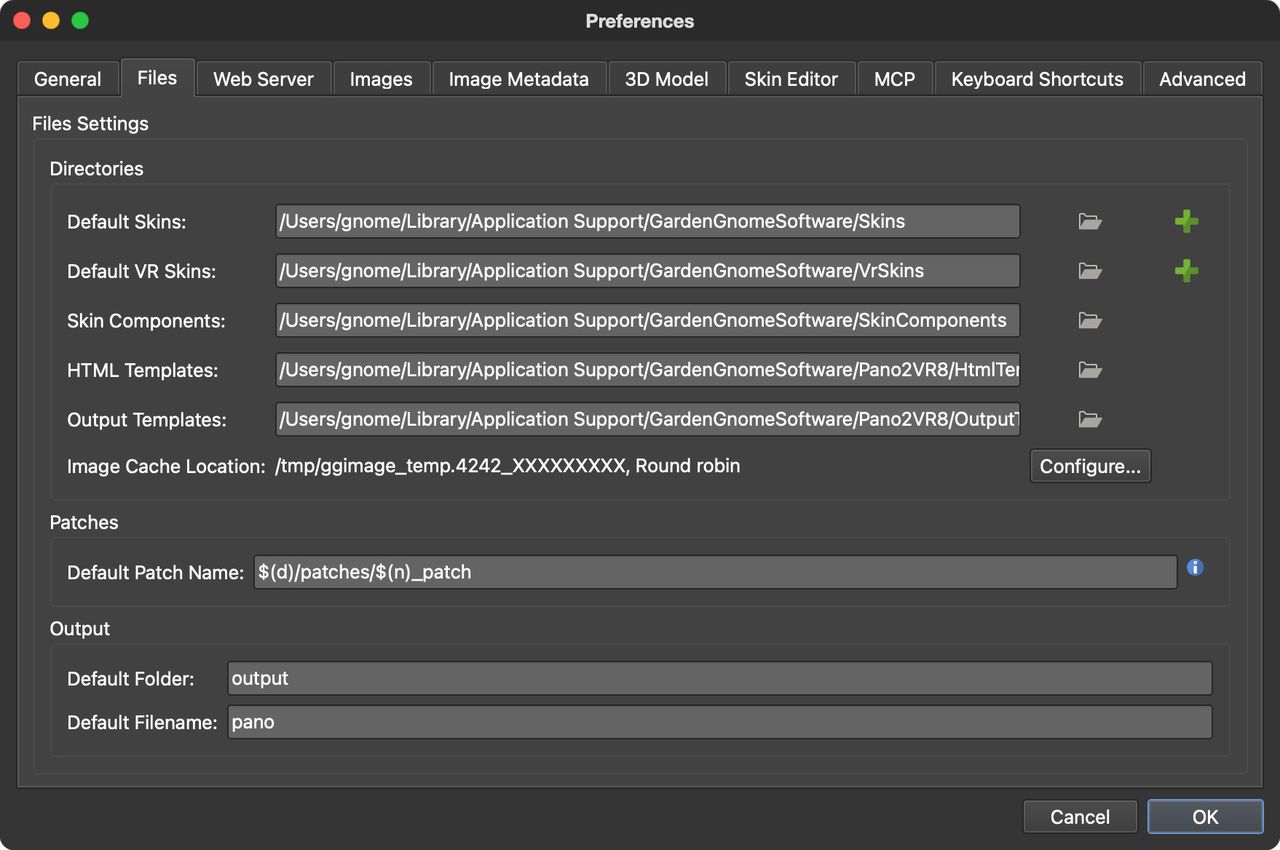Close the Preferences window with red button
This screenshot has width=1280, height=850.
point(22,21)
